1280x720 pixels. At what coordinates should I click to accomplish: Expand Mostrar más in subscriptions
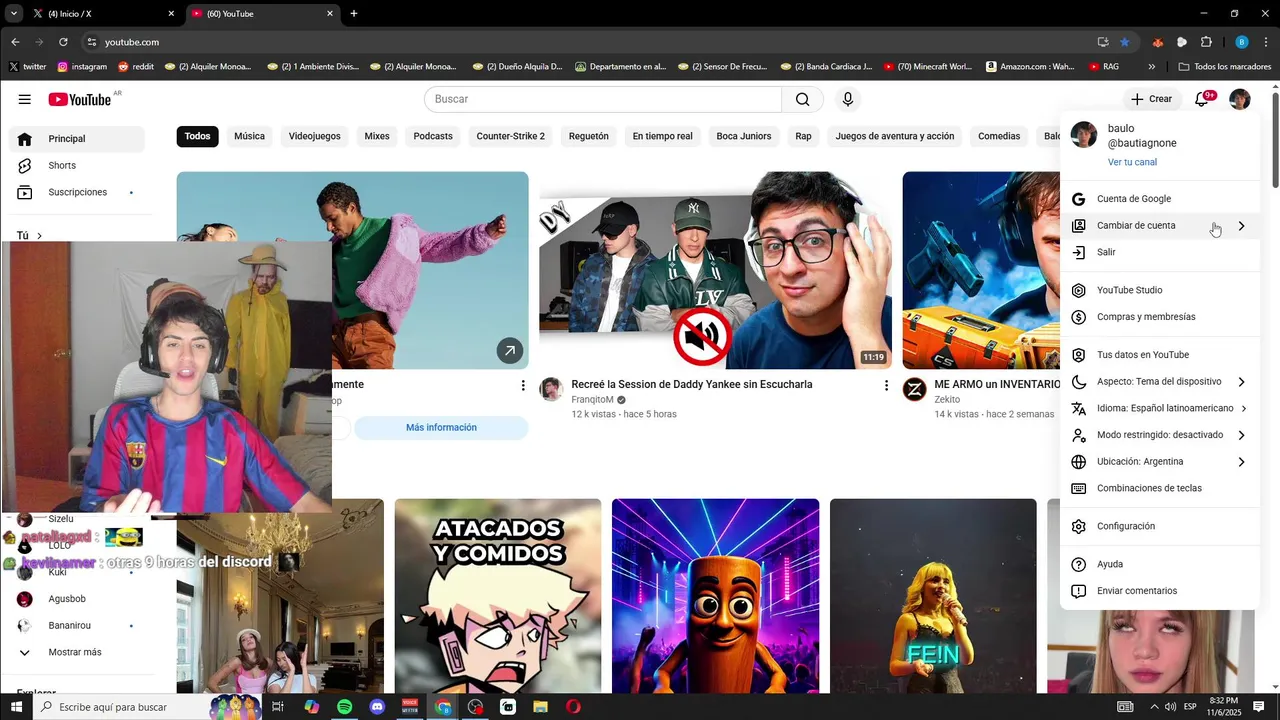(x=77, y=652)
